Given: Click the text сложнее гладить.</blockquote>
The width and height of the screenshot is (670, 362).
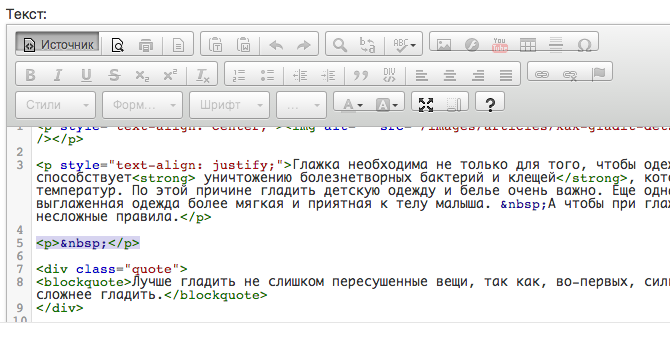Looking at the screenshot, I should tap(152, 295).
